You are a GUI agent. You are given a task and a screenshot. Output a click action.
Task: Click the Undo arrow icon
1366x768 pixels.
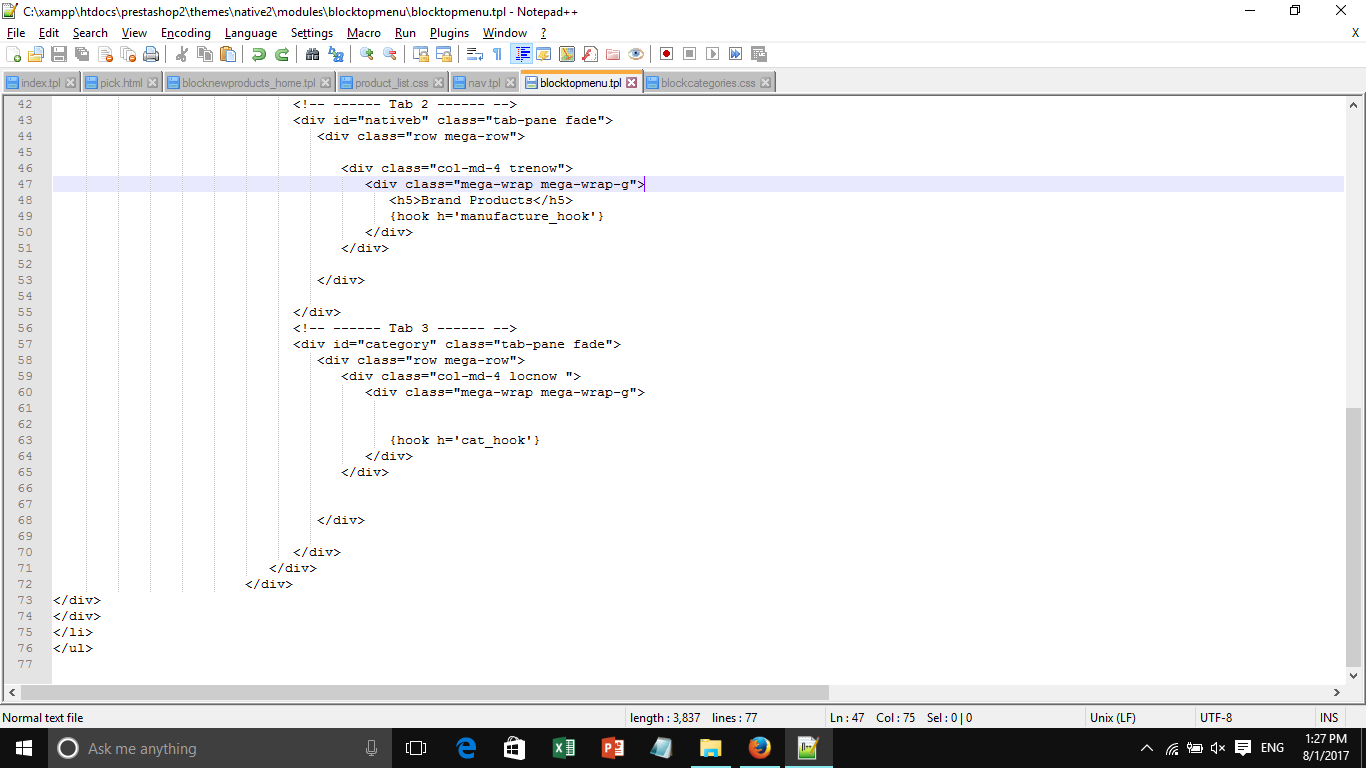point(259,54)
